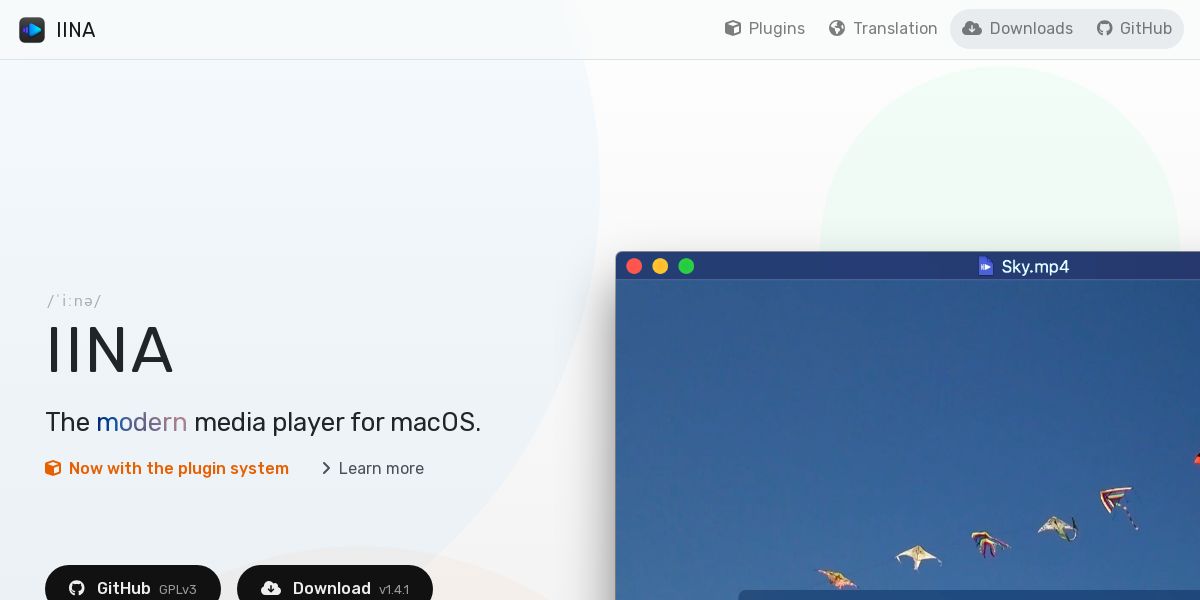1200x600 pixels.
Task: Click the word modern in tagline
Action: point(142,422)
